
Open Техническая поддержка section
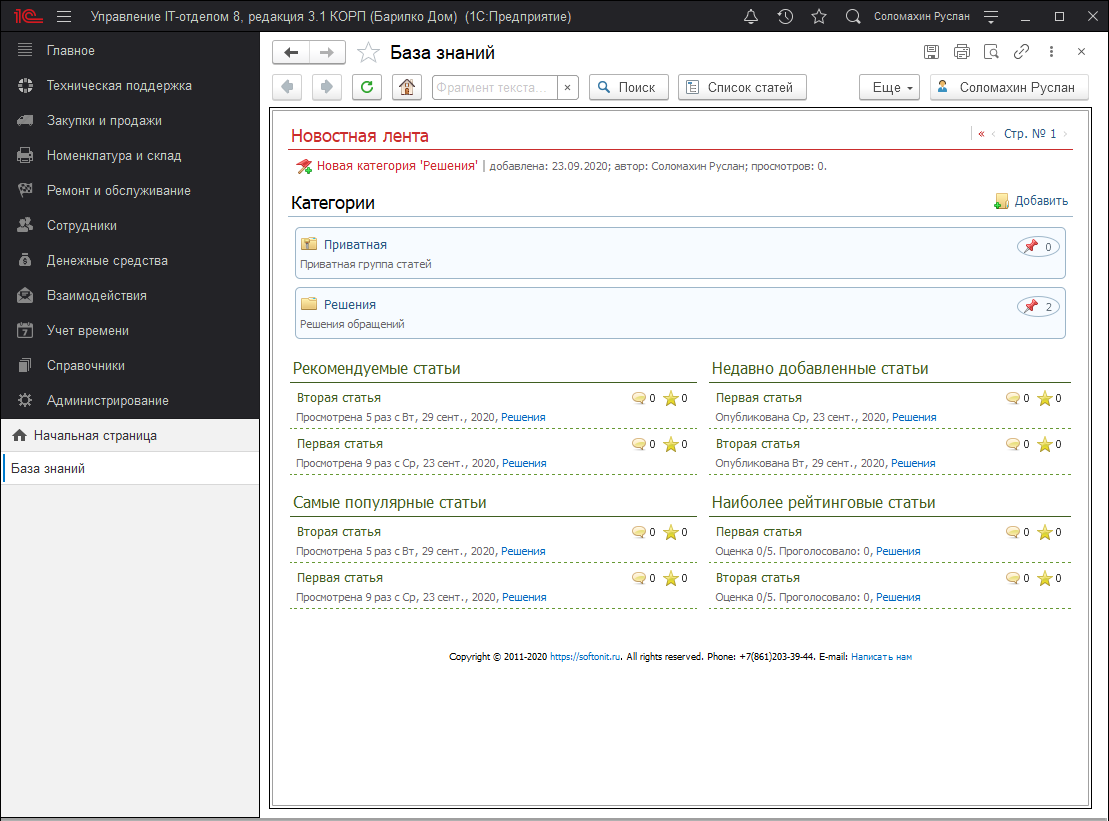pyautogui.click(x=118, y=86)
